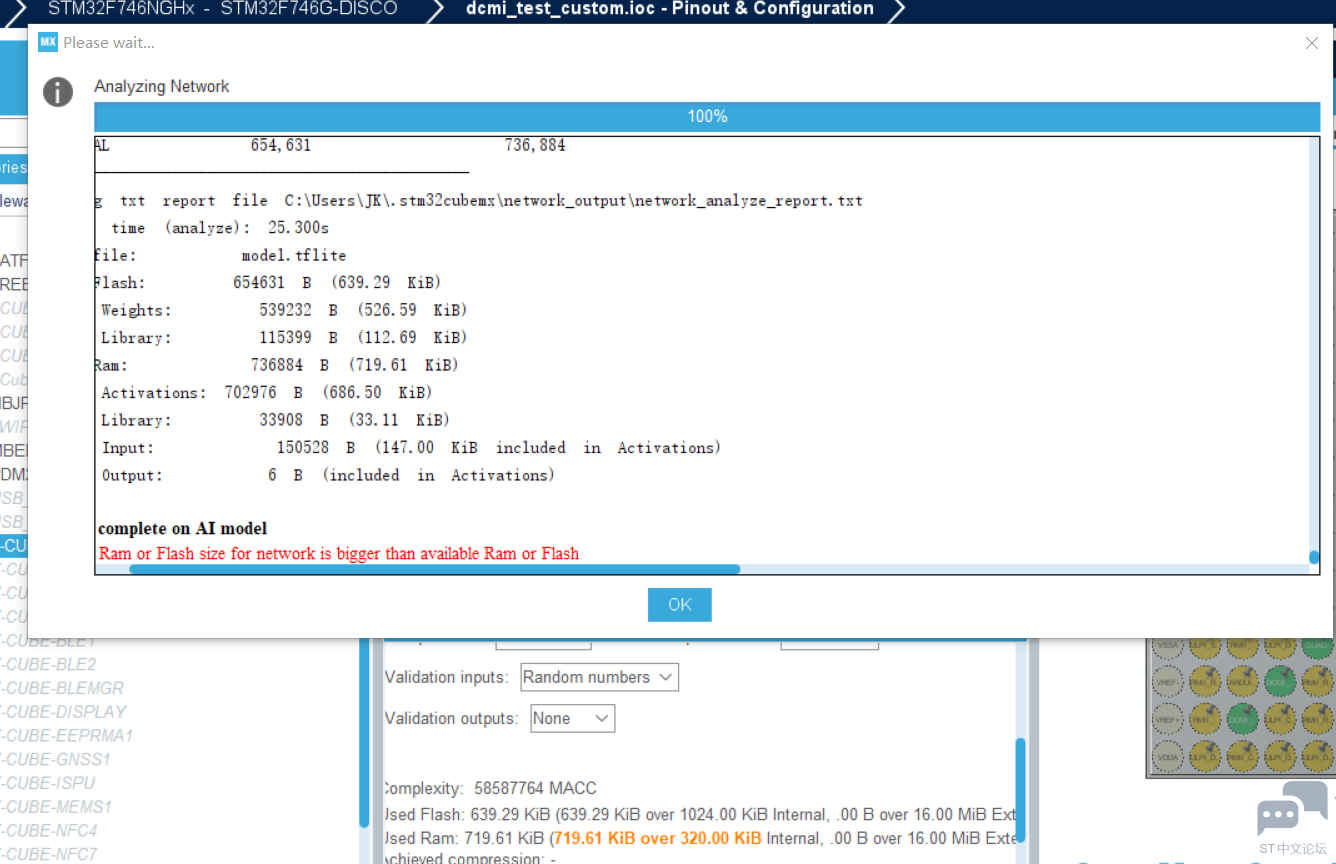
Task: Click the 'complete on AI model' bold line
Action: [x=183, y=528]
